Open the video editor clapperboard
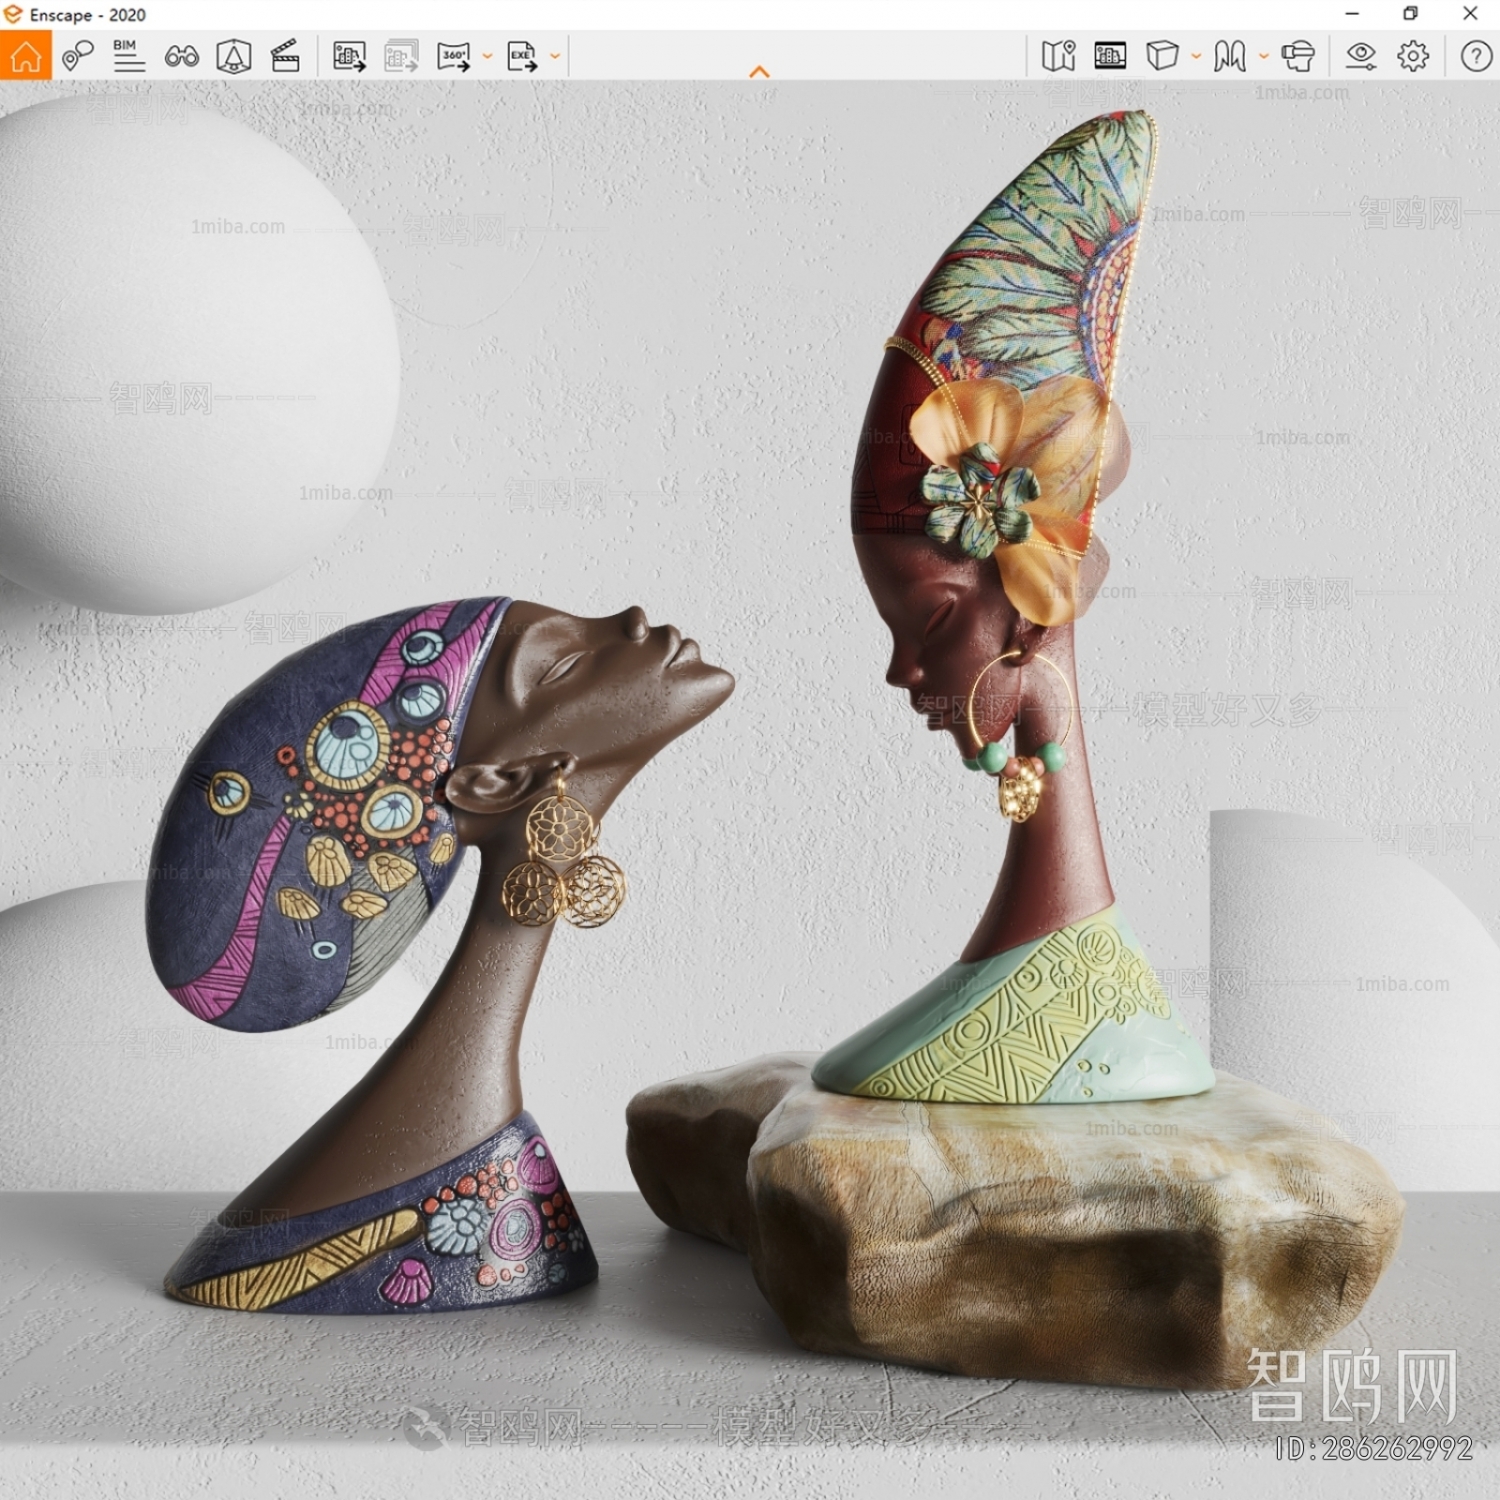 [x=286, y=56]
